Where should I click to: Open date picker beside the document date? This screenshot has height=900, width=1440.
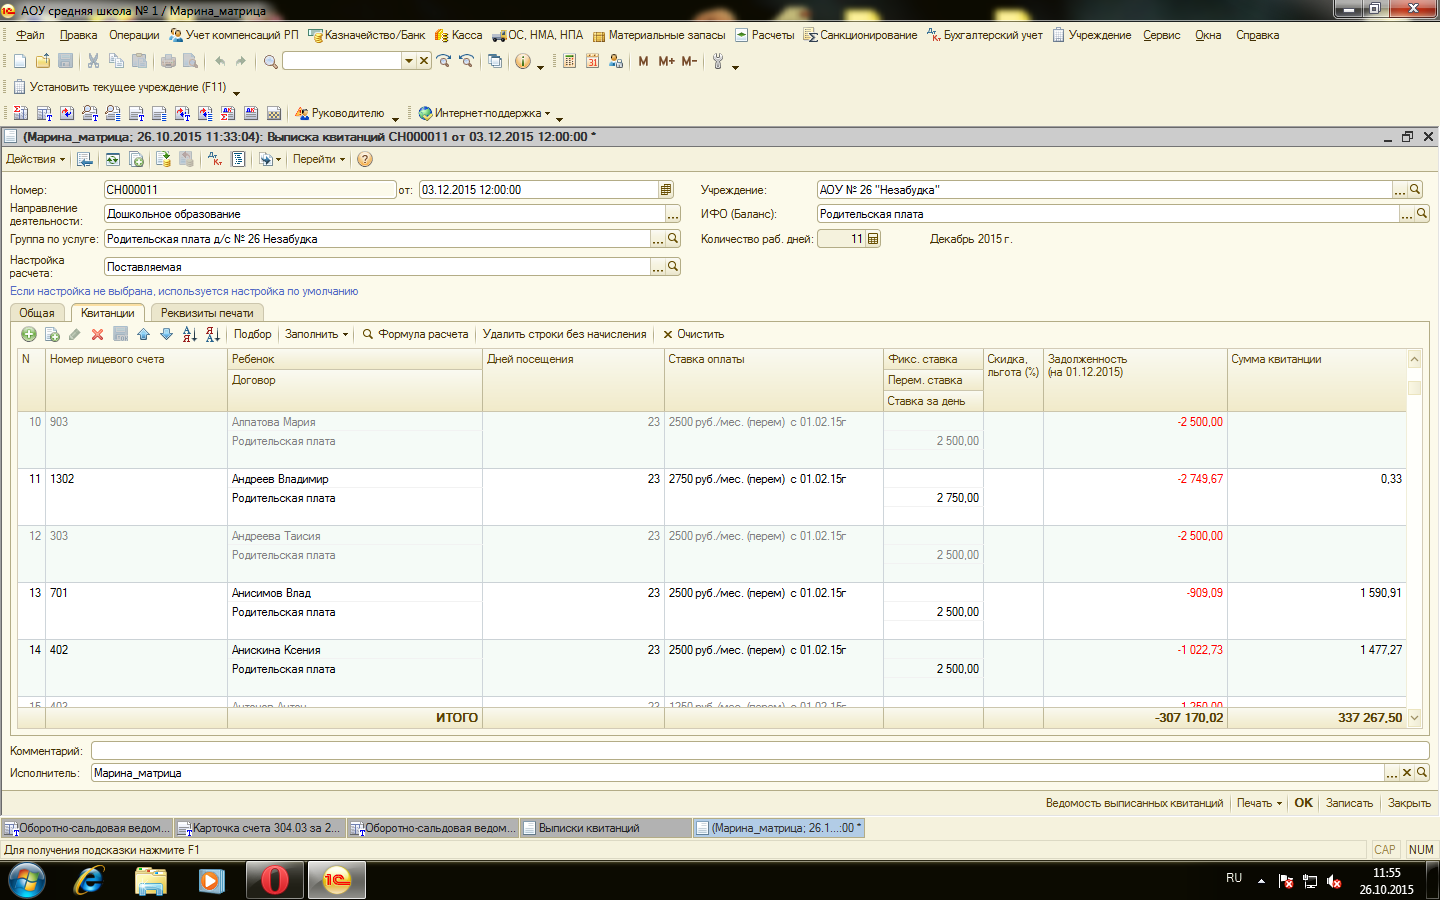point(666,190)
